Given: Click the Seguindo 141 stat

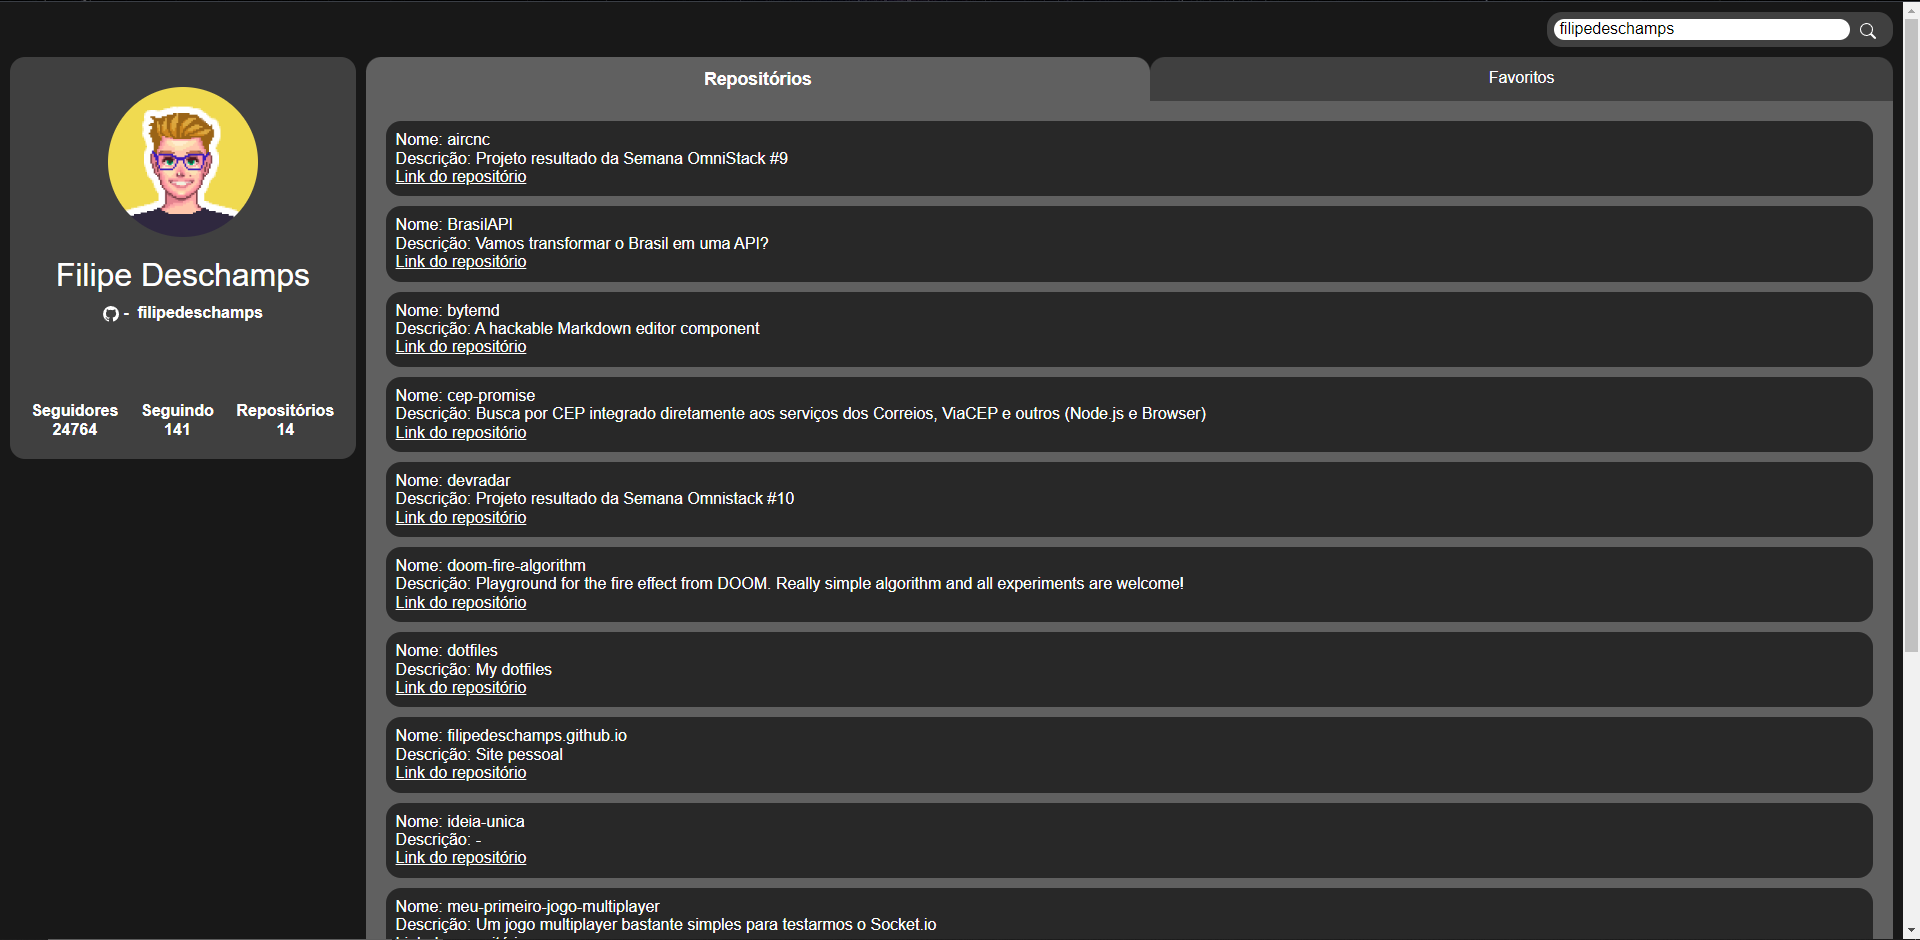Looking at the screenshot, I should pos(178,420).
